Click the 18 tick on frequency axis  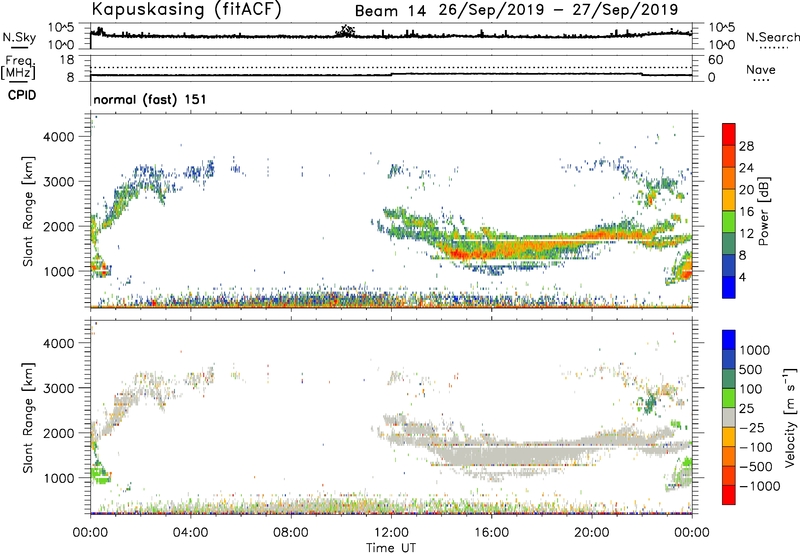click(x=67, y=59)
